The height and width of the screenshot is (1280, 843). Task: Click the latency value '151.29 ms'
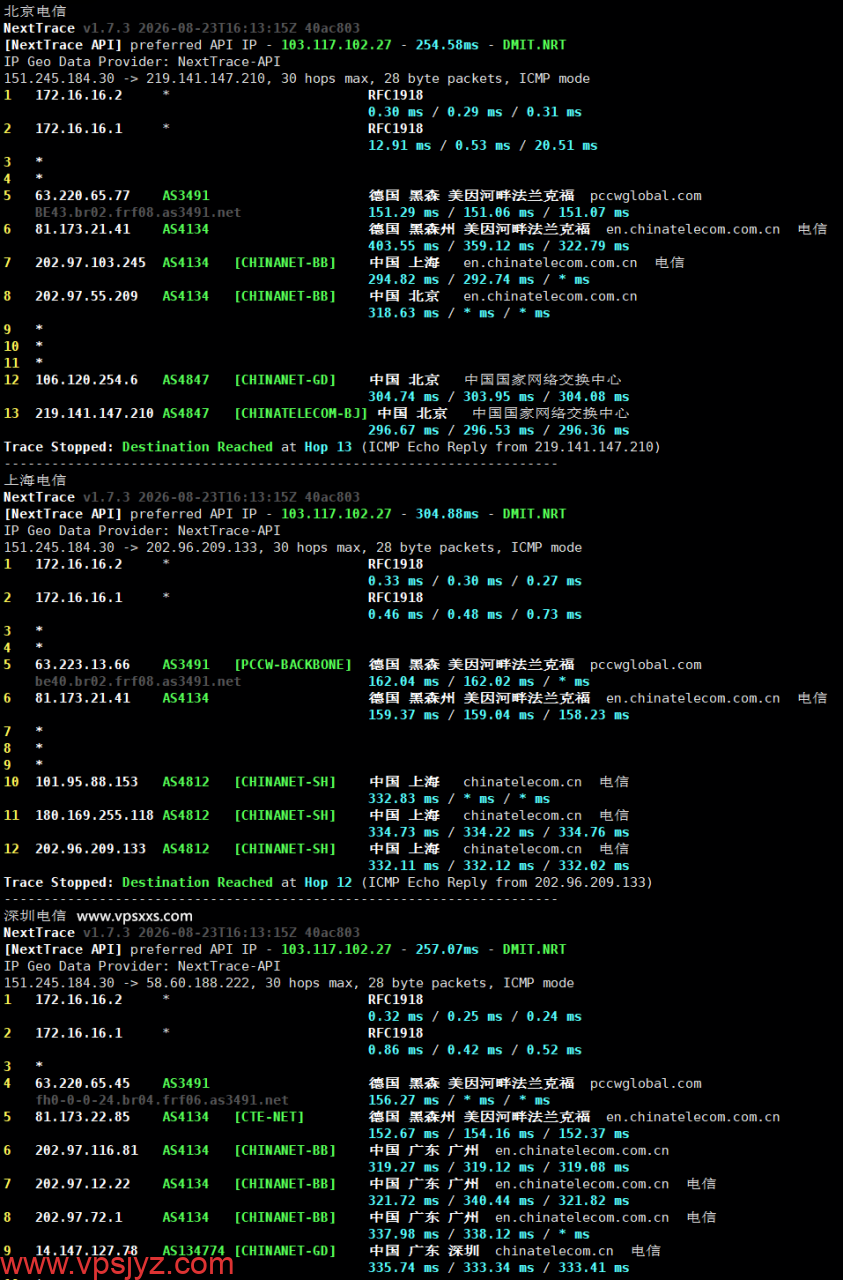tap(404, 212)
